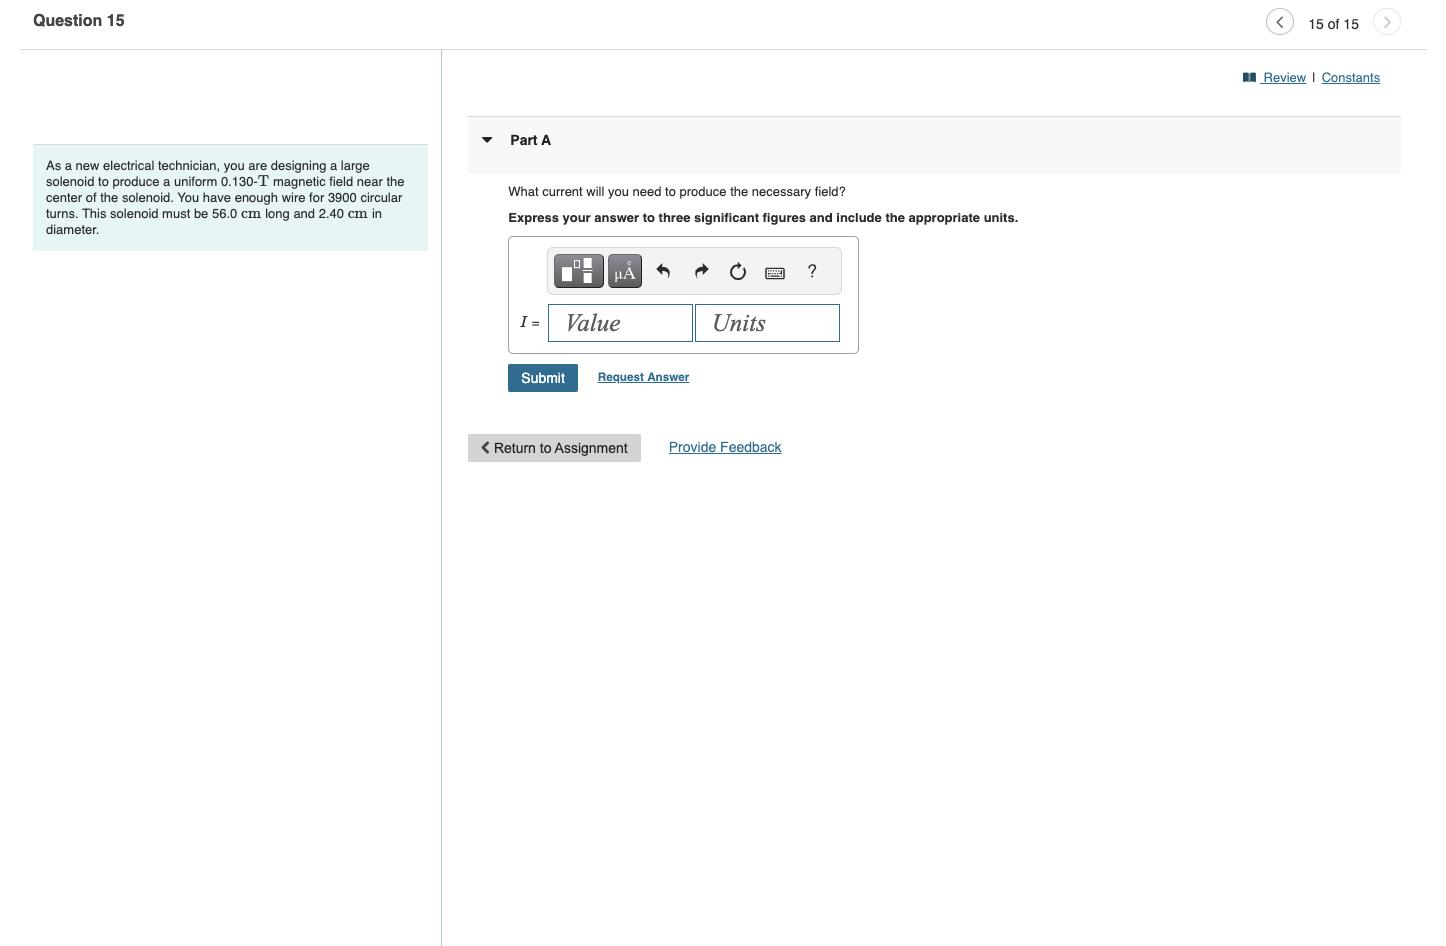Open the Constants reference

[x=1351, y=77]
